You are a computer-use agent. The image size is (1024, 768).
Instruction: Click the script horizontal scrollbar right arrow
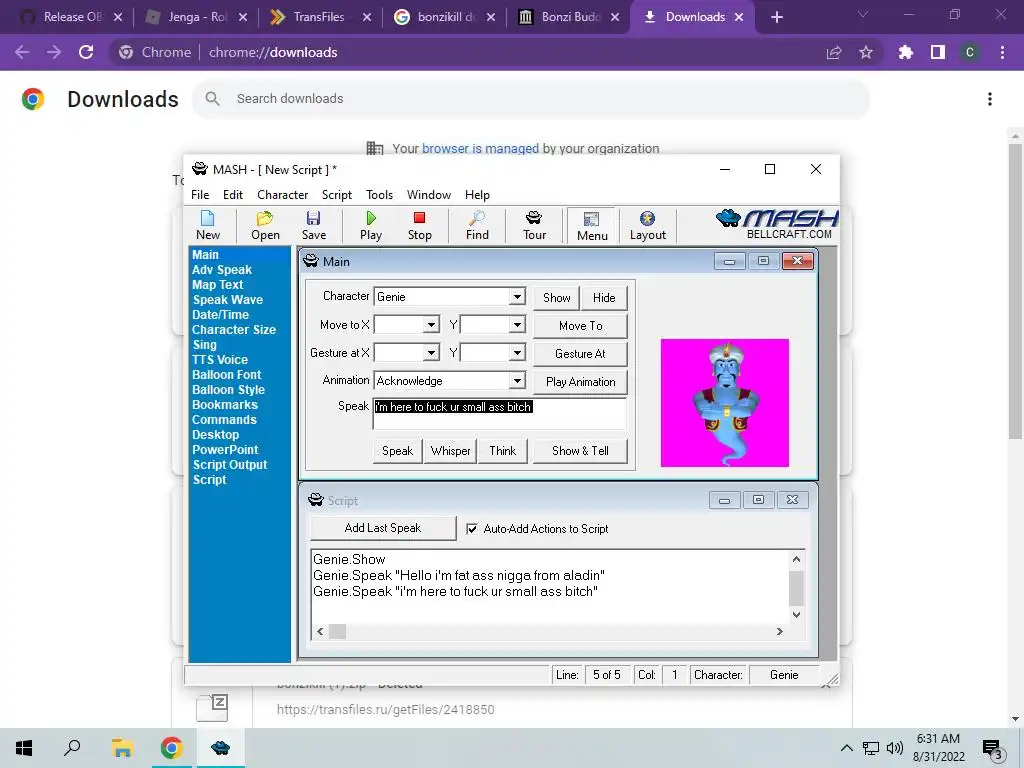(x=779, y=632)
